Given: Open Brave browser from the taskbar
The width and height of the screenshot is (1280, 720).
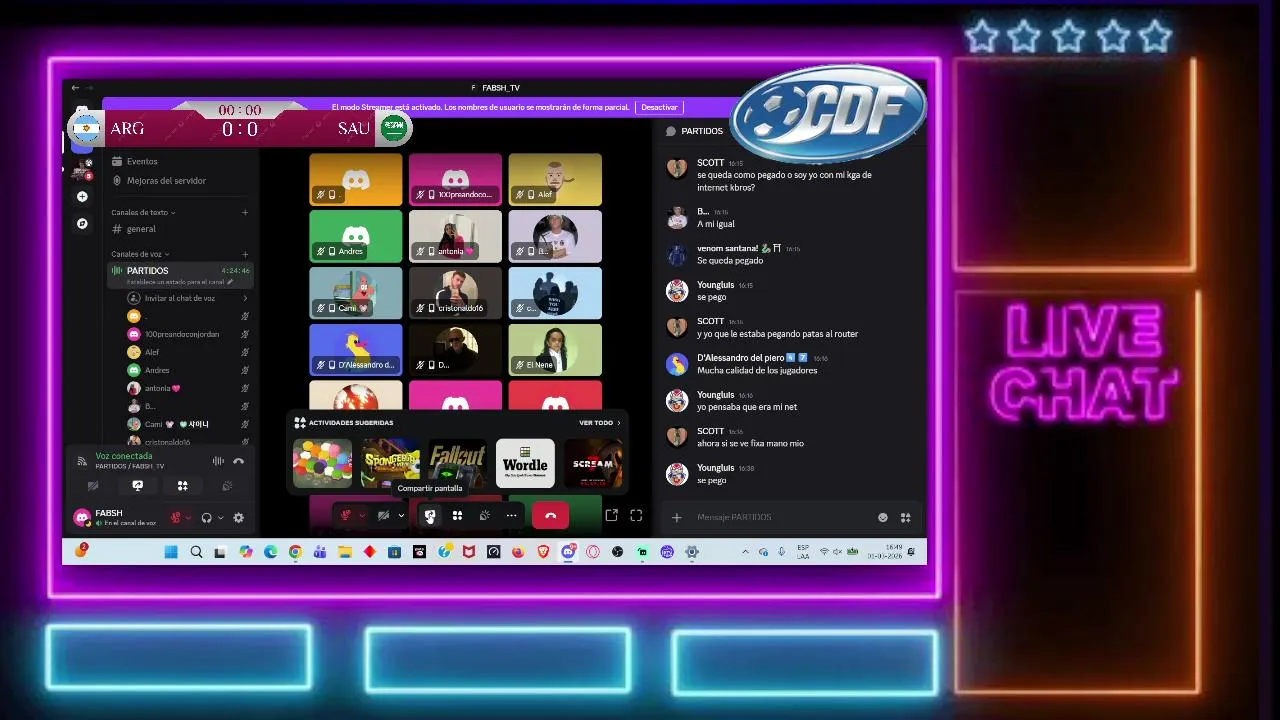Looking at the screenshot, I should [x=543, y=552].
